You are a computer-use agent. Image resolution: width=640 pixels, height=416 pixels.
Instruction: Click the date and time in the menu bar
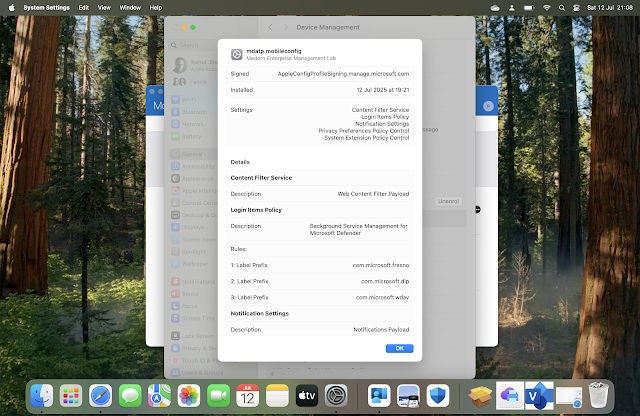610,7
